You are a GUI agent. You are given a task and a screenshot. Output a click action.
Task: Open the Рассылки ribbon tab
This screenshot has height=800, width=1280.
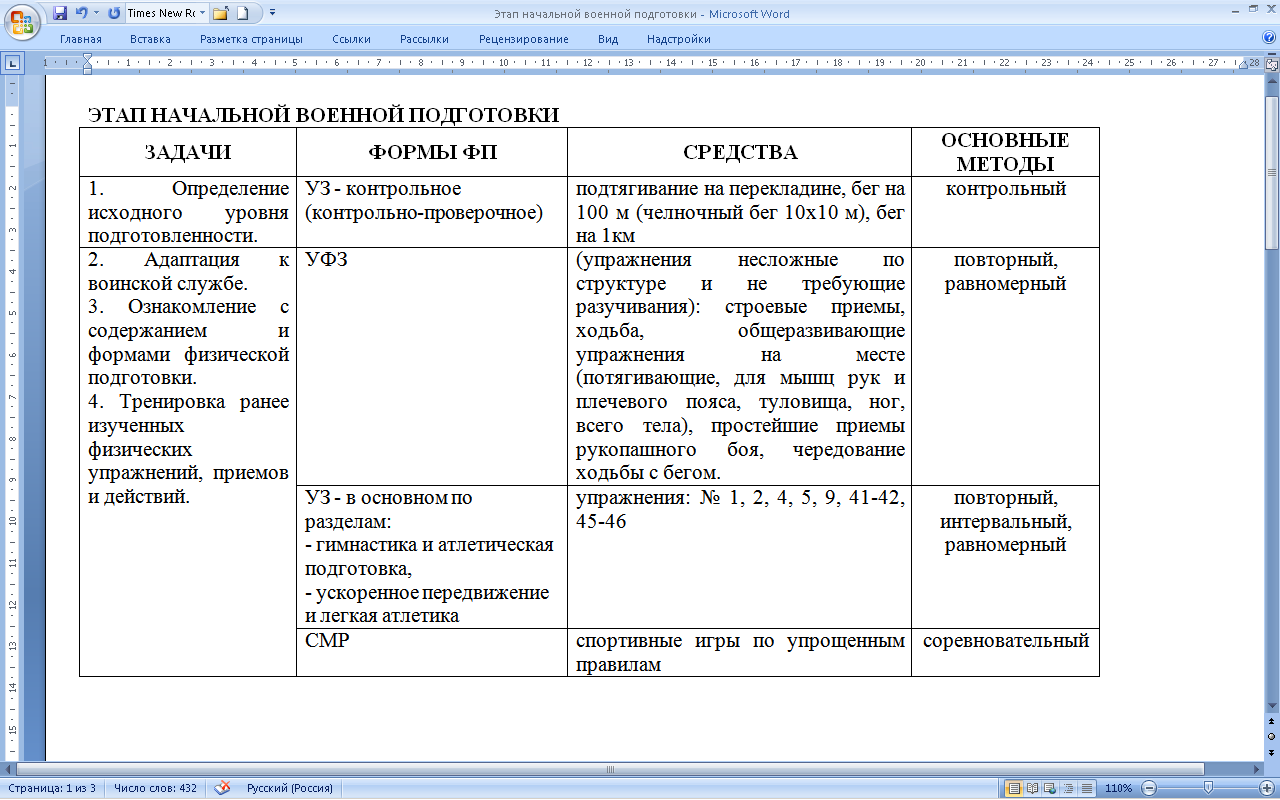425,39
